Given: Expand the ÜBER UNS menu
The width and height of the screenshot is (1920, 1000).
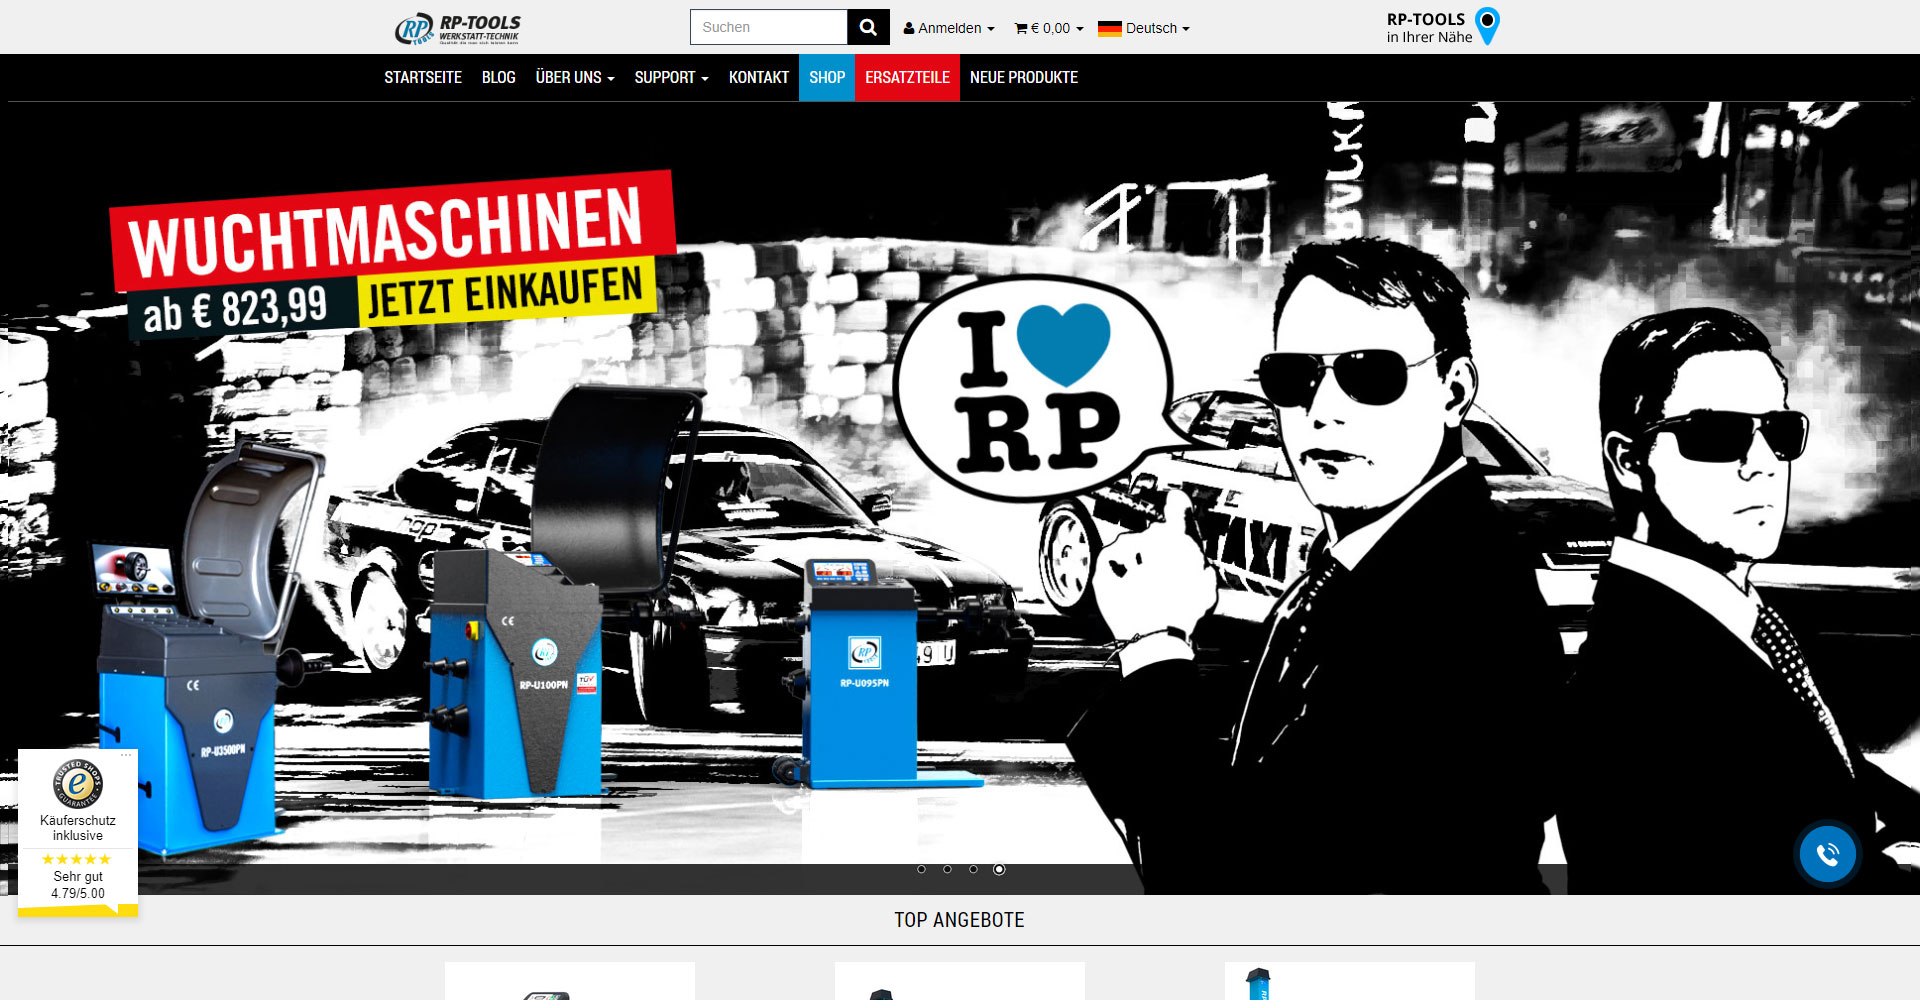Looking at the screenshot, I should pyautogui.click(x=575, y=77).
